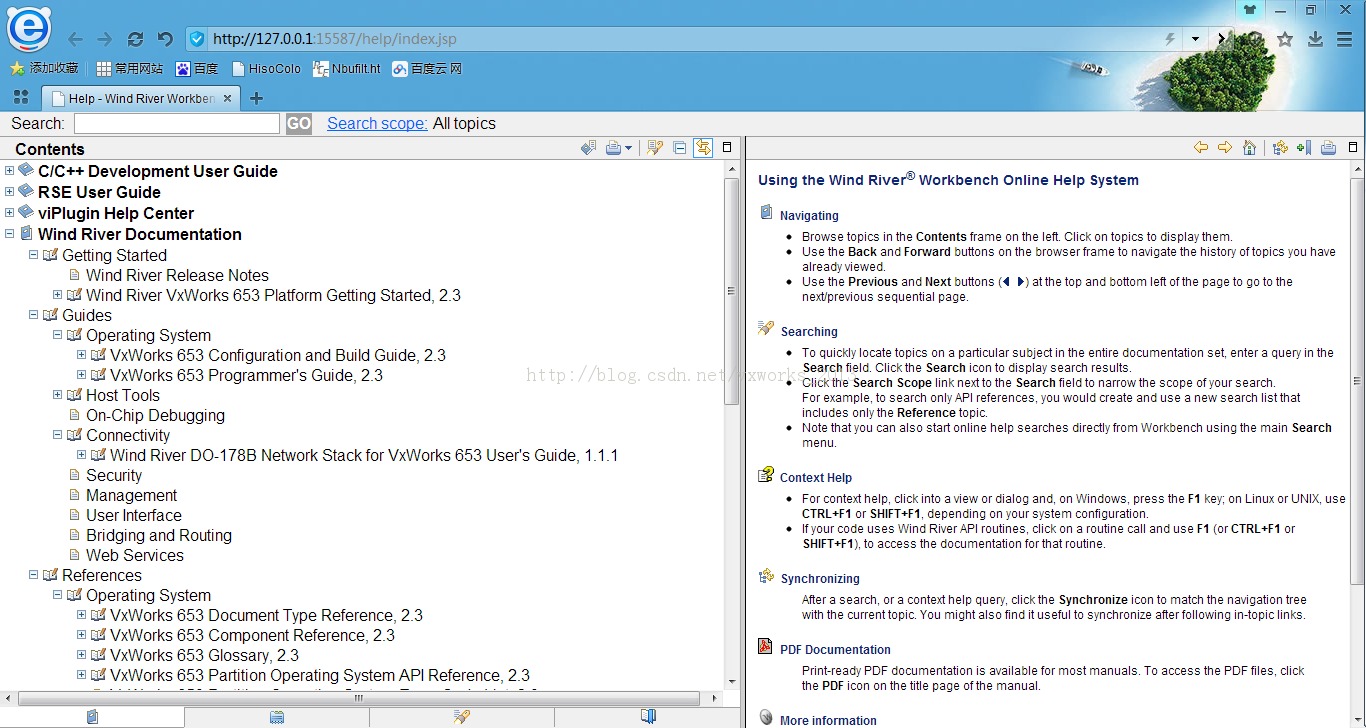Viewport: 1366px width, 728px height.
Task: Click browser Forward navigation arrow
Action: [104, 39]
